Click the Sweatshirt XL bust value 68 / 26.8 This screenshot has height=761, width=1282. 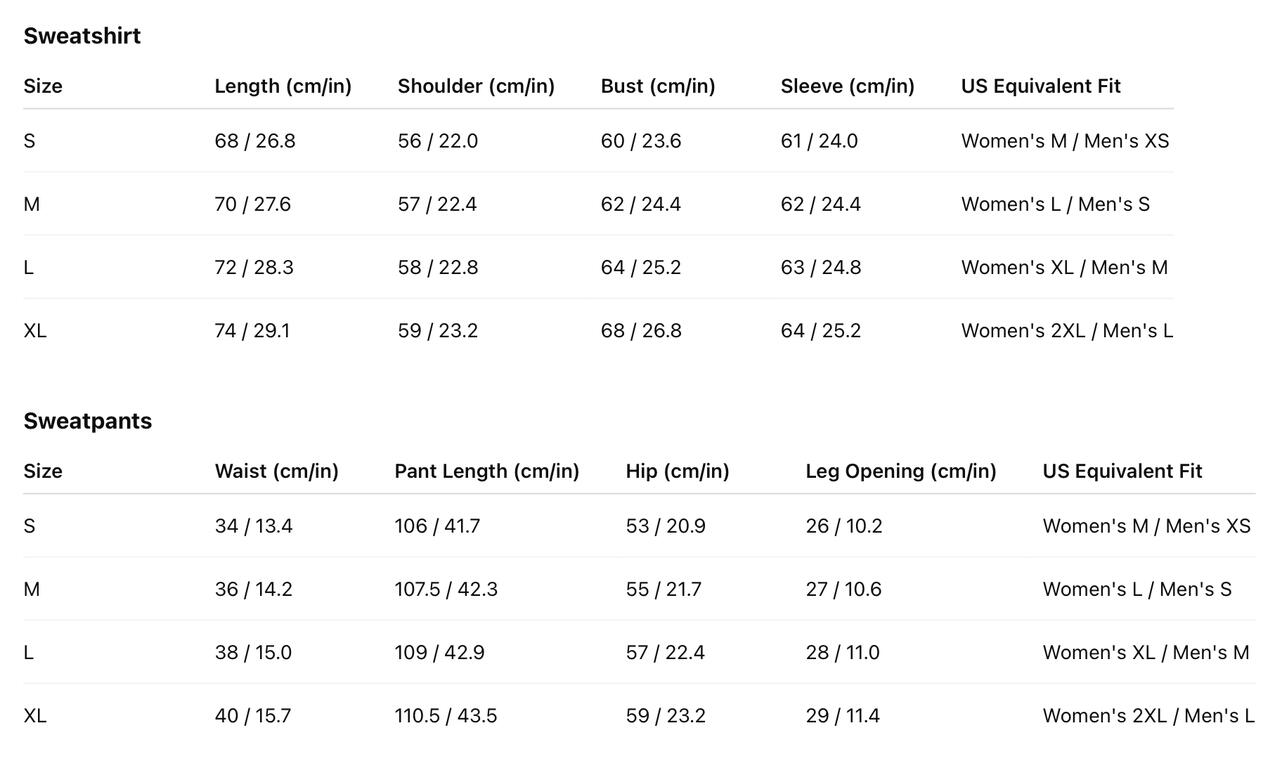tap(641, 331)
